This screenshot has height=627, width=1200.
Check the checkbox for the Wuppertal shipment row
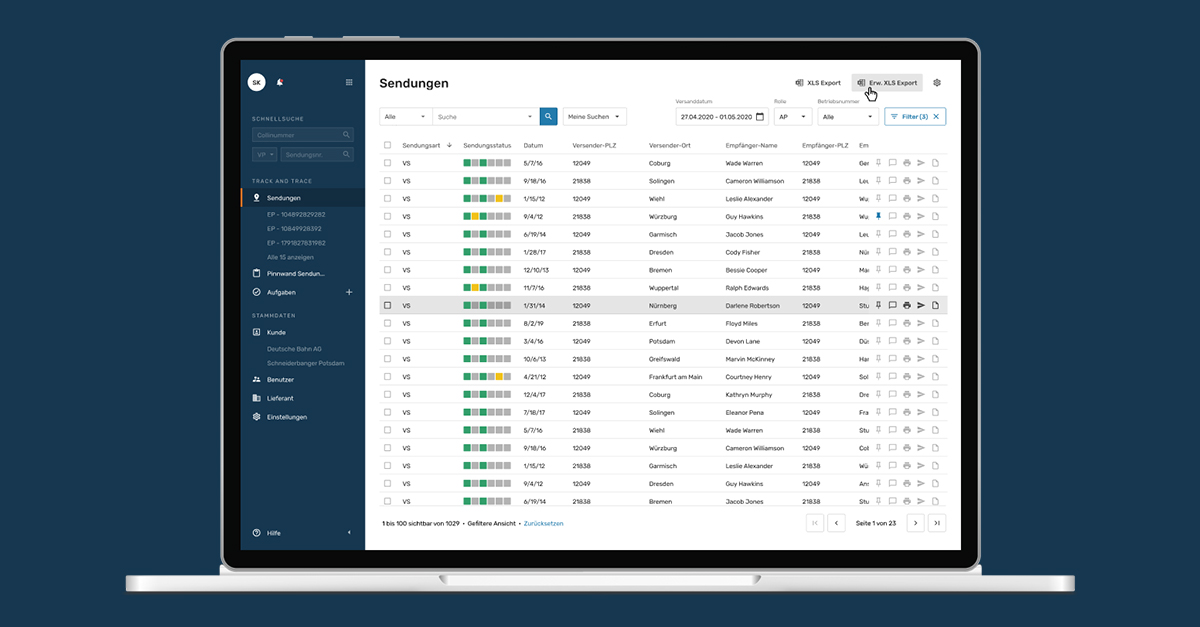pyautogui.click(x=388, y=287)
